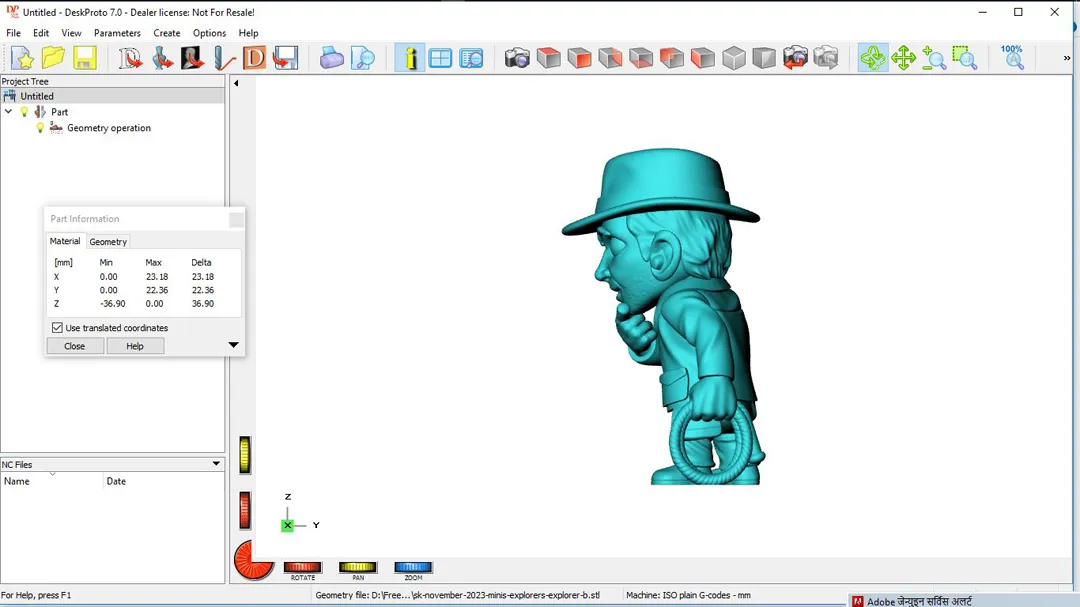This screenshot has width=1080, height=607.
Task: Open the View menu
Action: [71, 33]
